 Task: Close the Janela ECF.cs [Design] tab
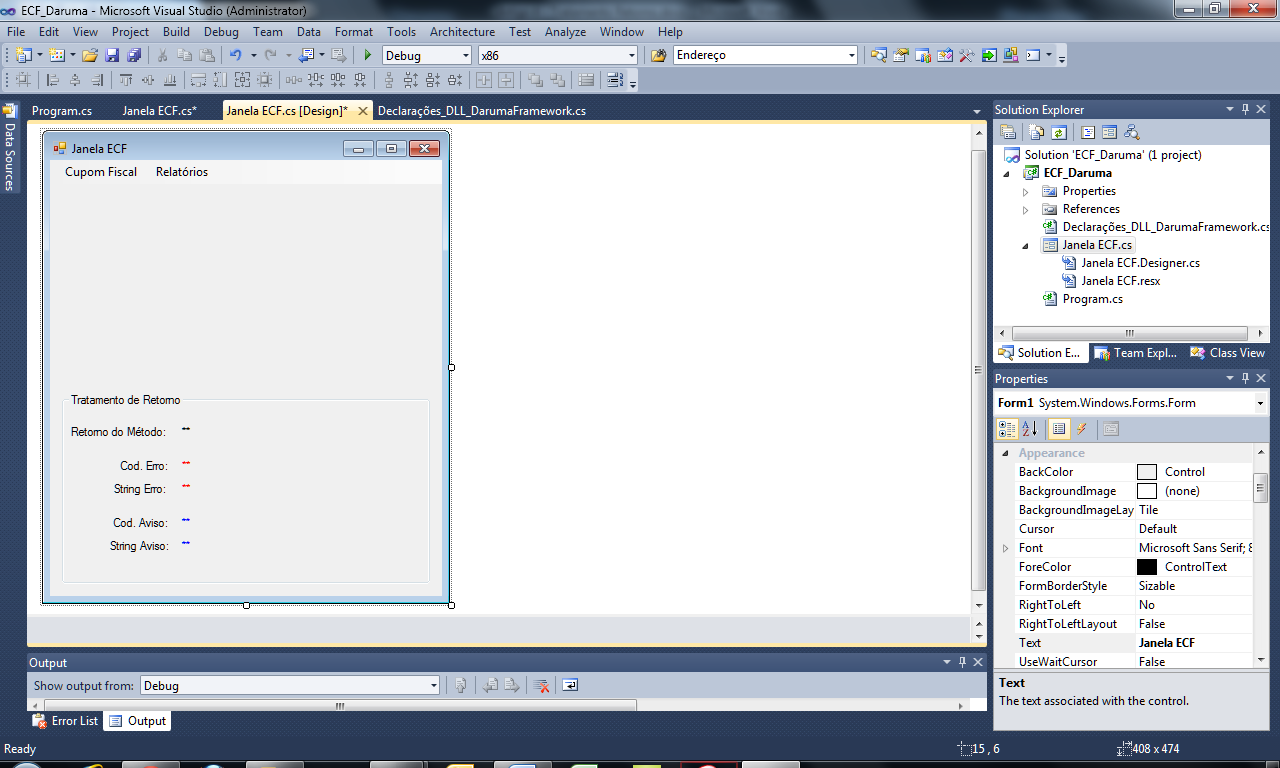[363, 111]
